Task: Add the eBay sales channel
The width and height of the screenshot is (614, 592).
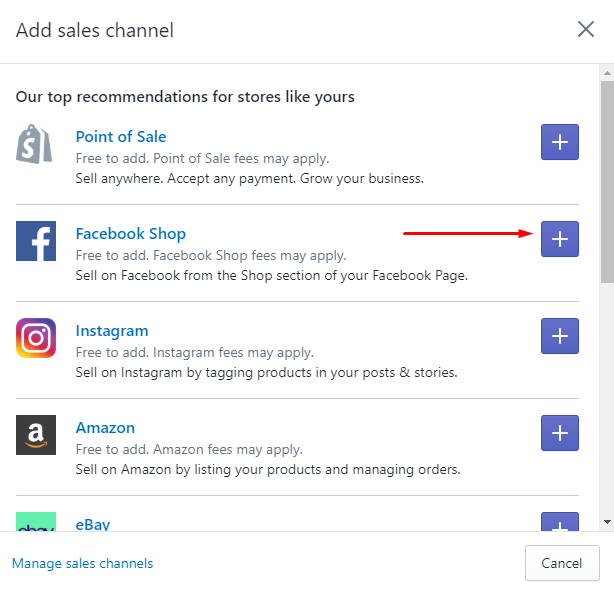Action: click(x=559, y=522)
